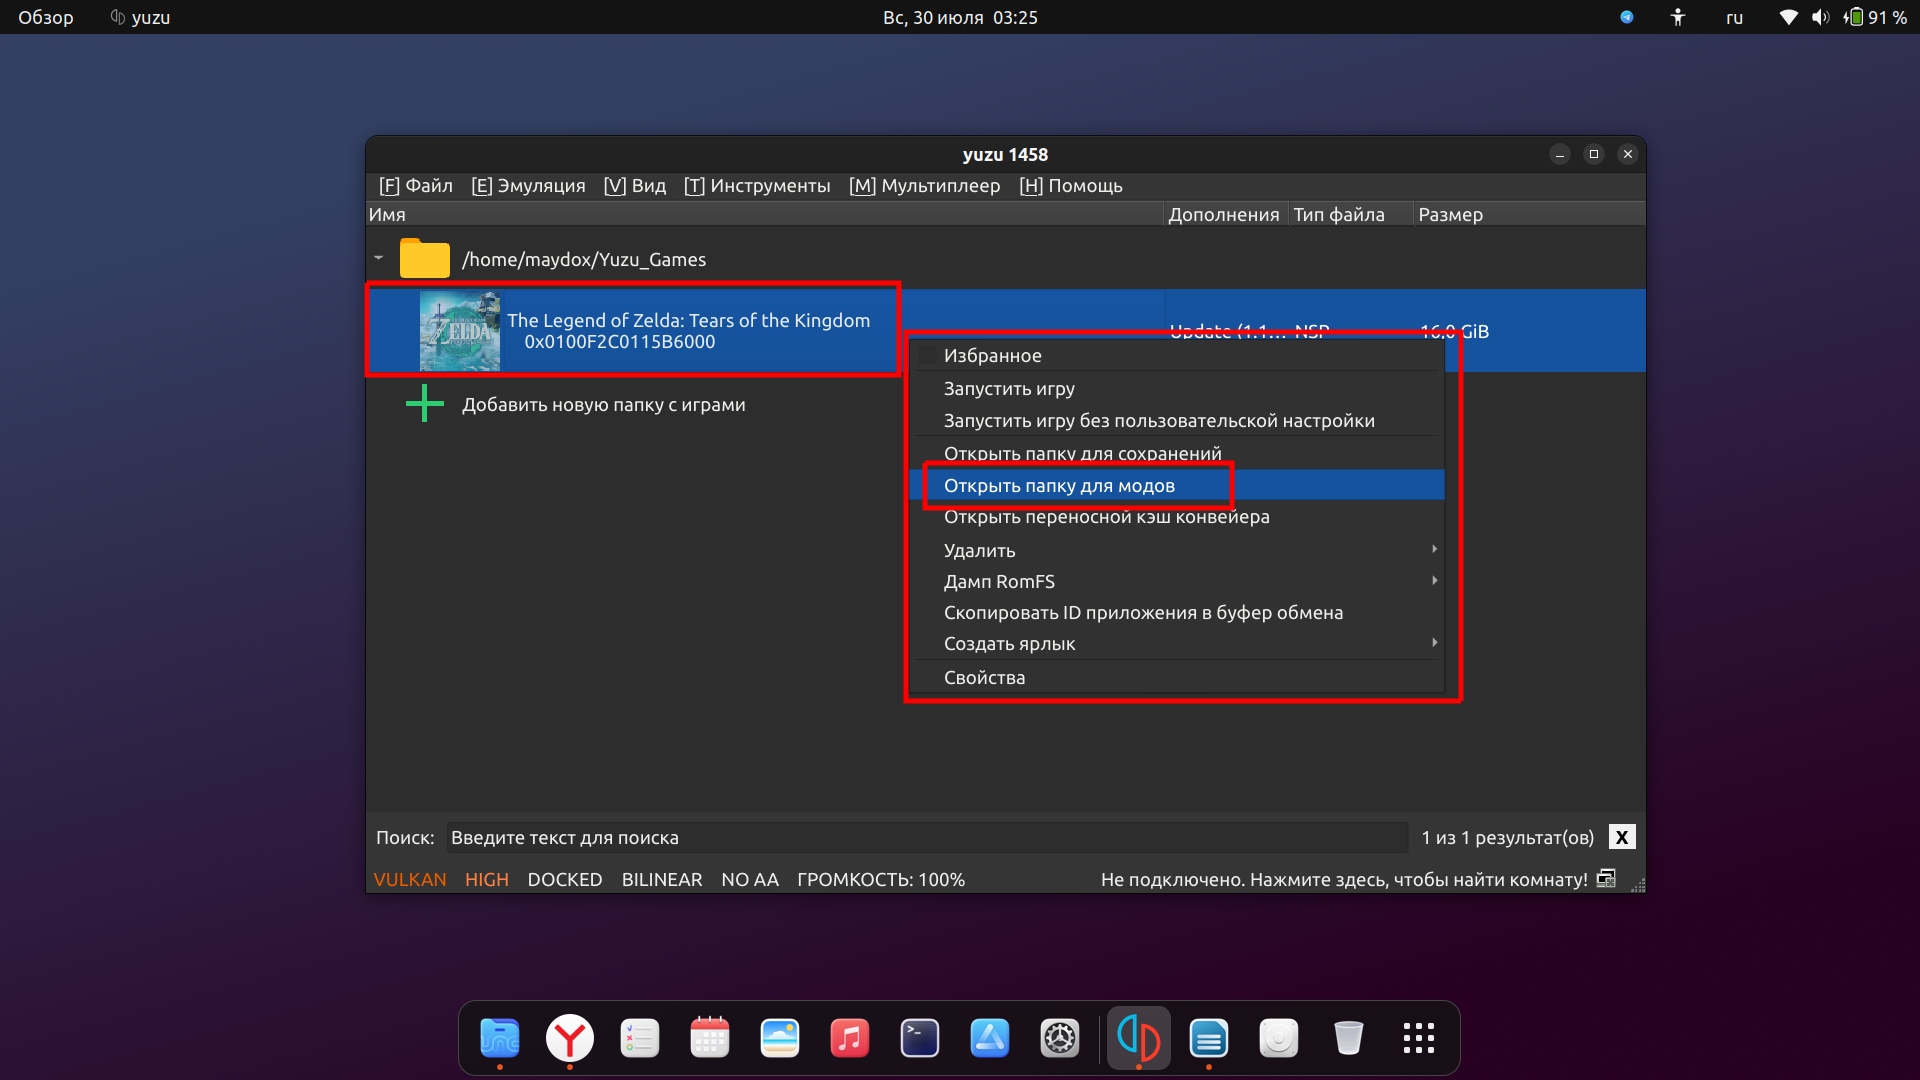Sort by the Размер column header
Viewport: 1920px width, 1080px height.
pyautogui.click(x=1529, y=214)
